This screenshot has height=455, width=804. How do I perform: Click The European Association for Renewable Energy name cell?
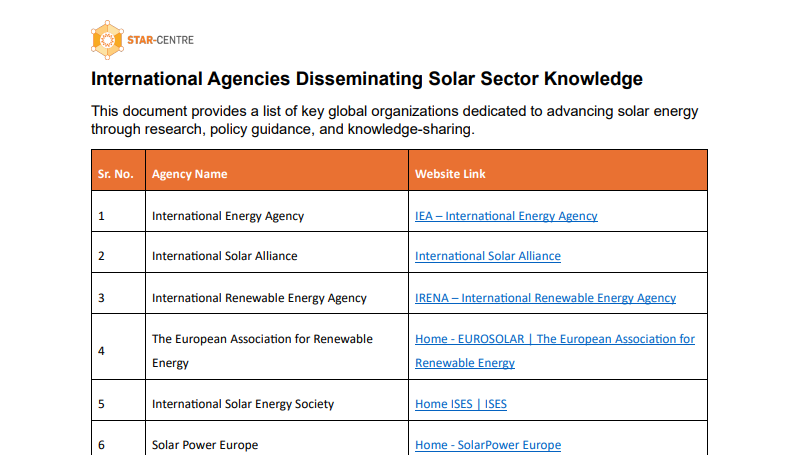click(x=262, y=350)
